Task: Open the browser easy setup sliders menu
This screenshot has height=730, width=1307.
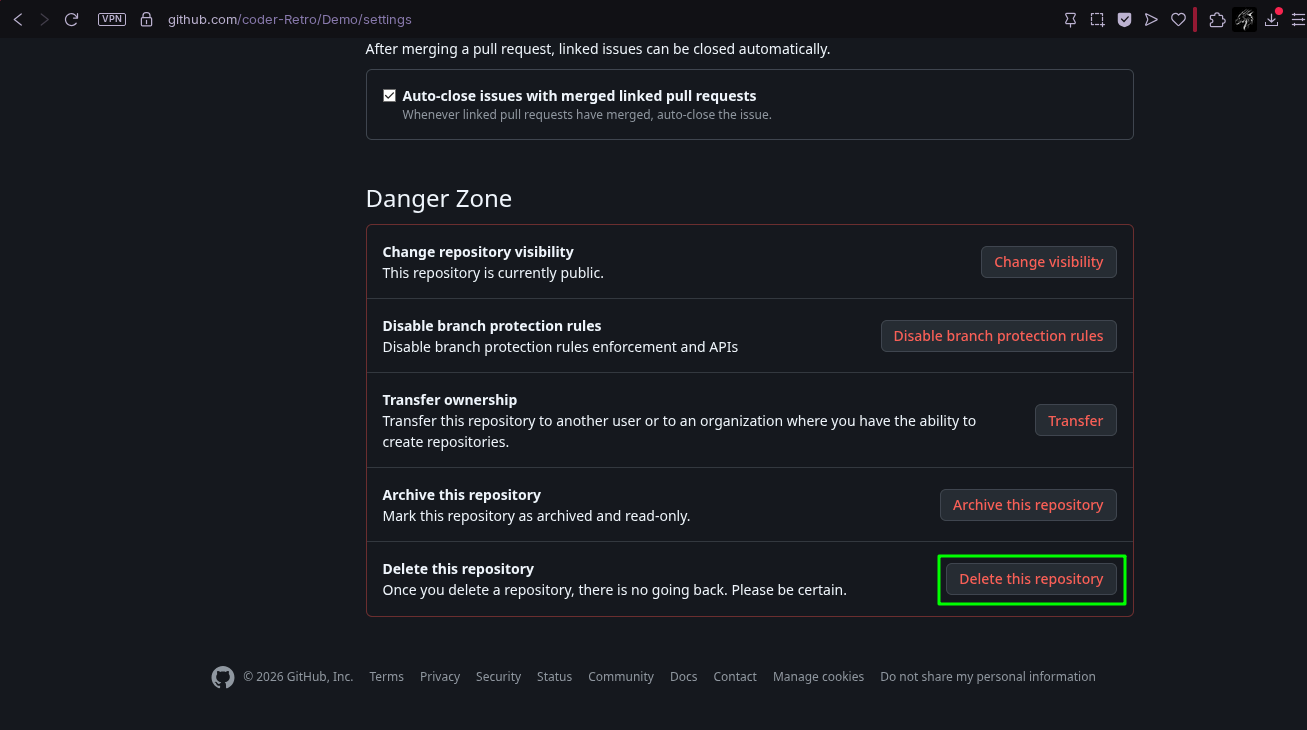Action: 1298,19
